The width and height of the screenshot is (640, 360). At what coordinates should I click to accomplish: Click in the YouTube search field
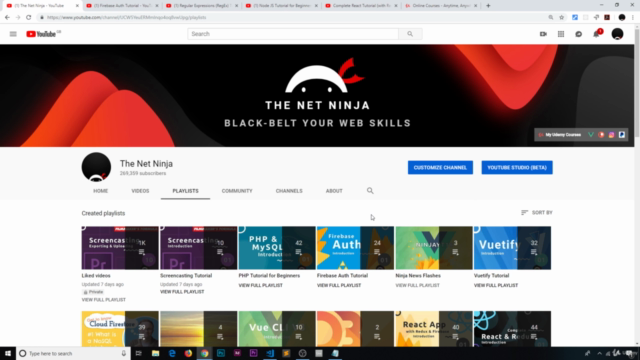pos(293,34)
